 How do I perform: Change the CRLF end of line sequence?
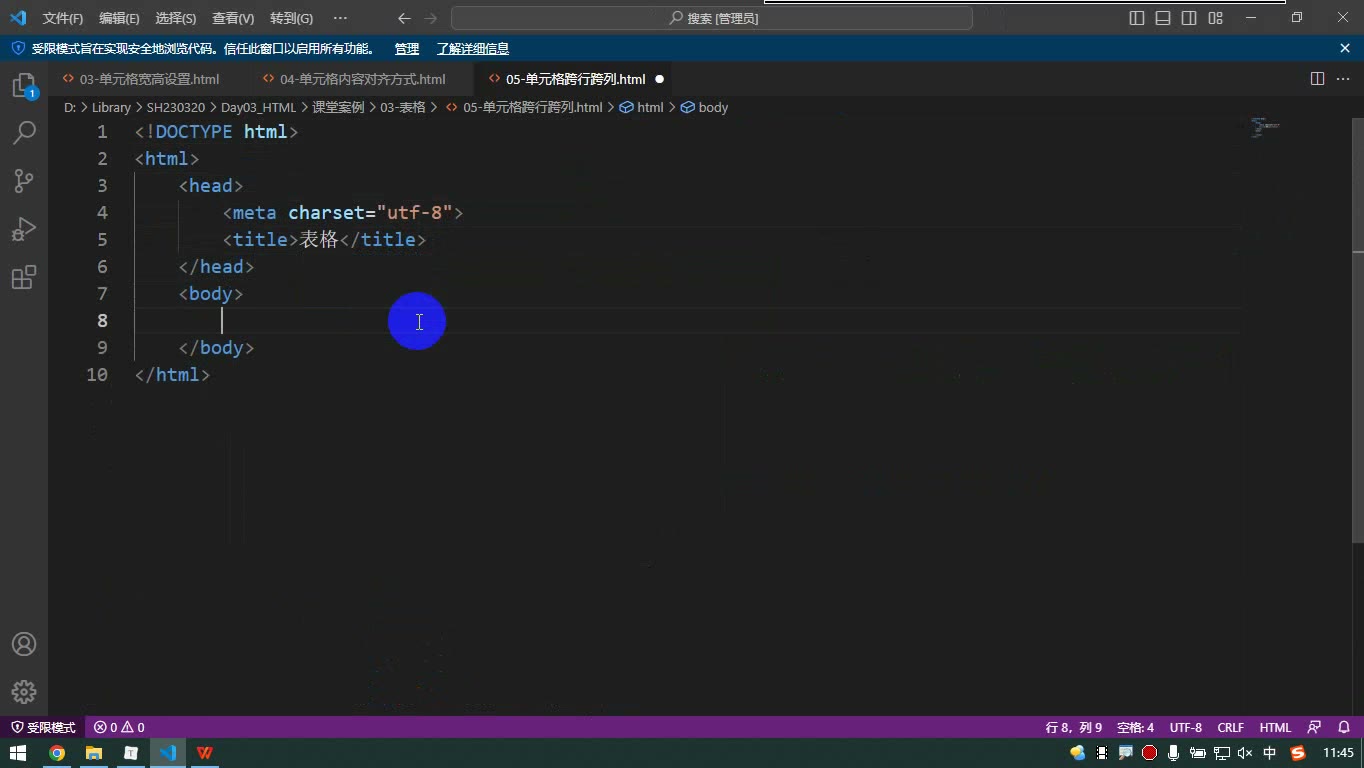pyautogui.click(x=1231, y=727)
